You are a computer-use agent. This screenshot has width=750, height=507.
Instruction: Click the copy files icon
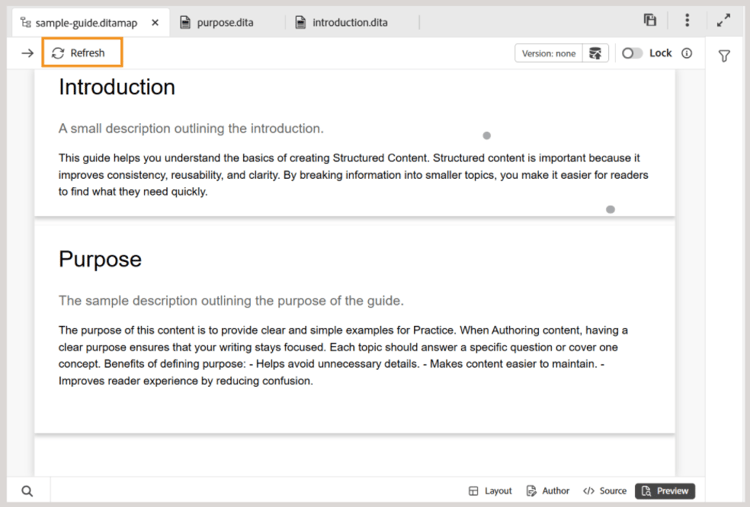(650, 20)
